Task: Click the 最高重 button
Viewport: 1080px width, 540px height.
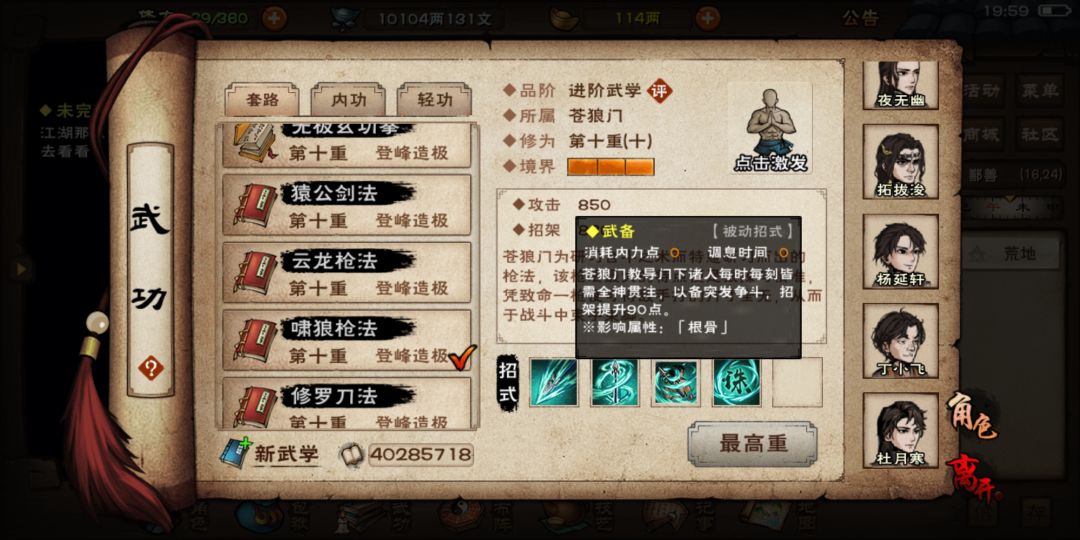Action: click(752, 444)
